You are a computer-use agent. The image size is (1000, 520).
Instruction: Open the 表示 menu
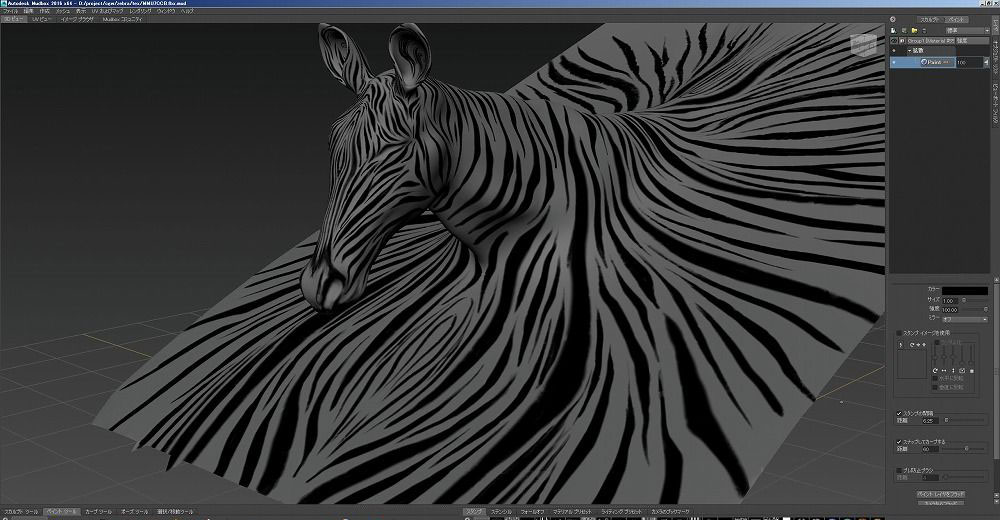click(x=81, y=11)
